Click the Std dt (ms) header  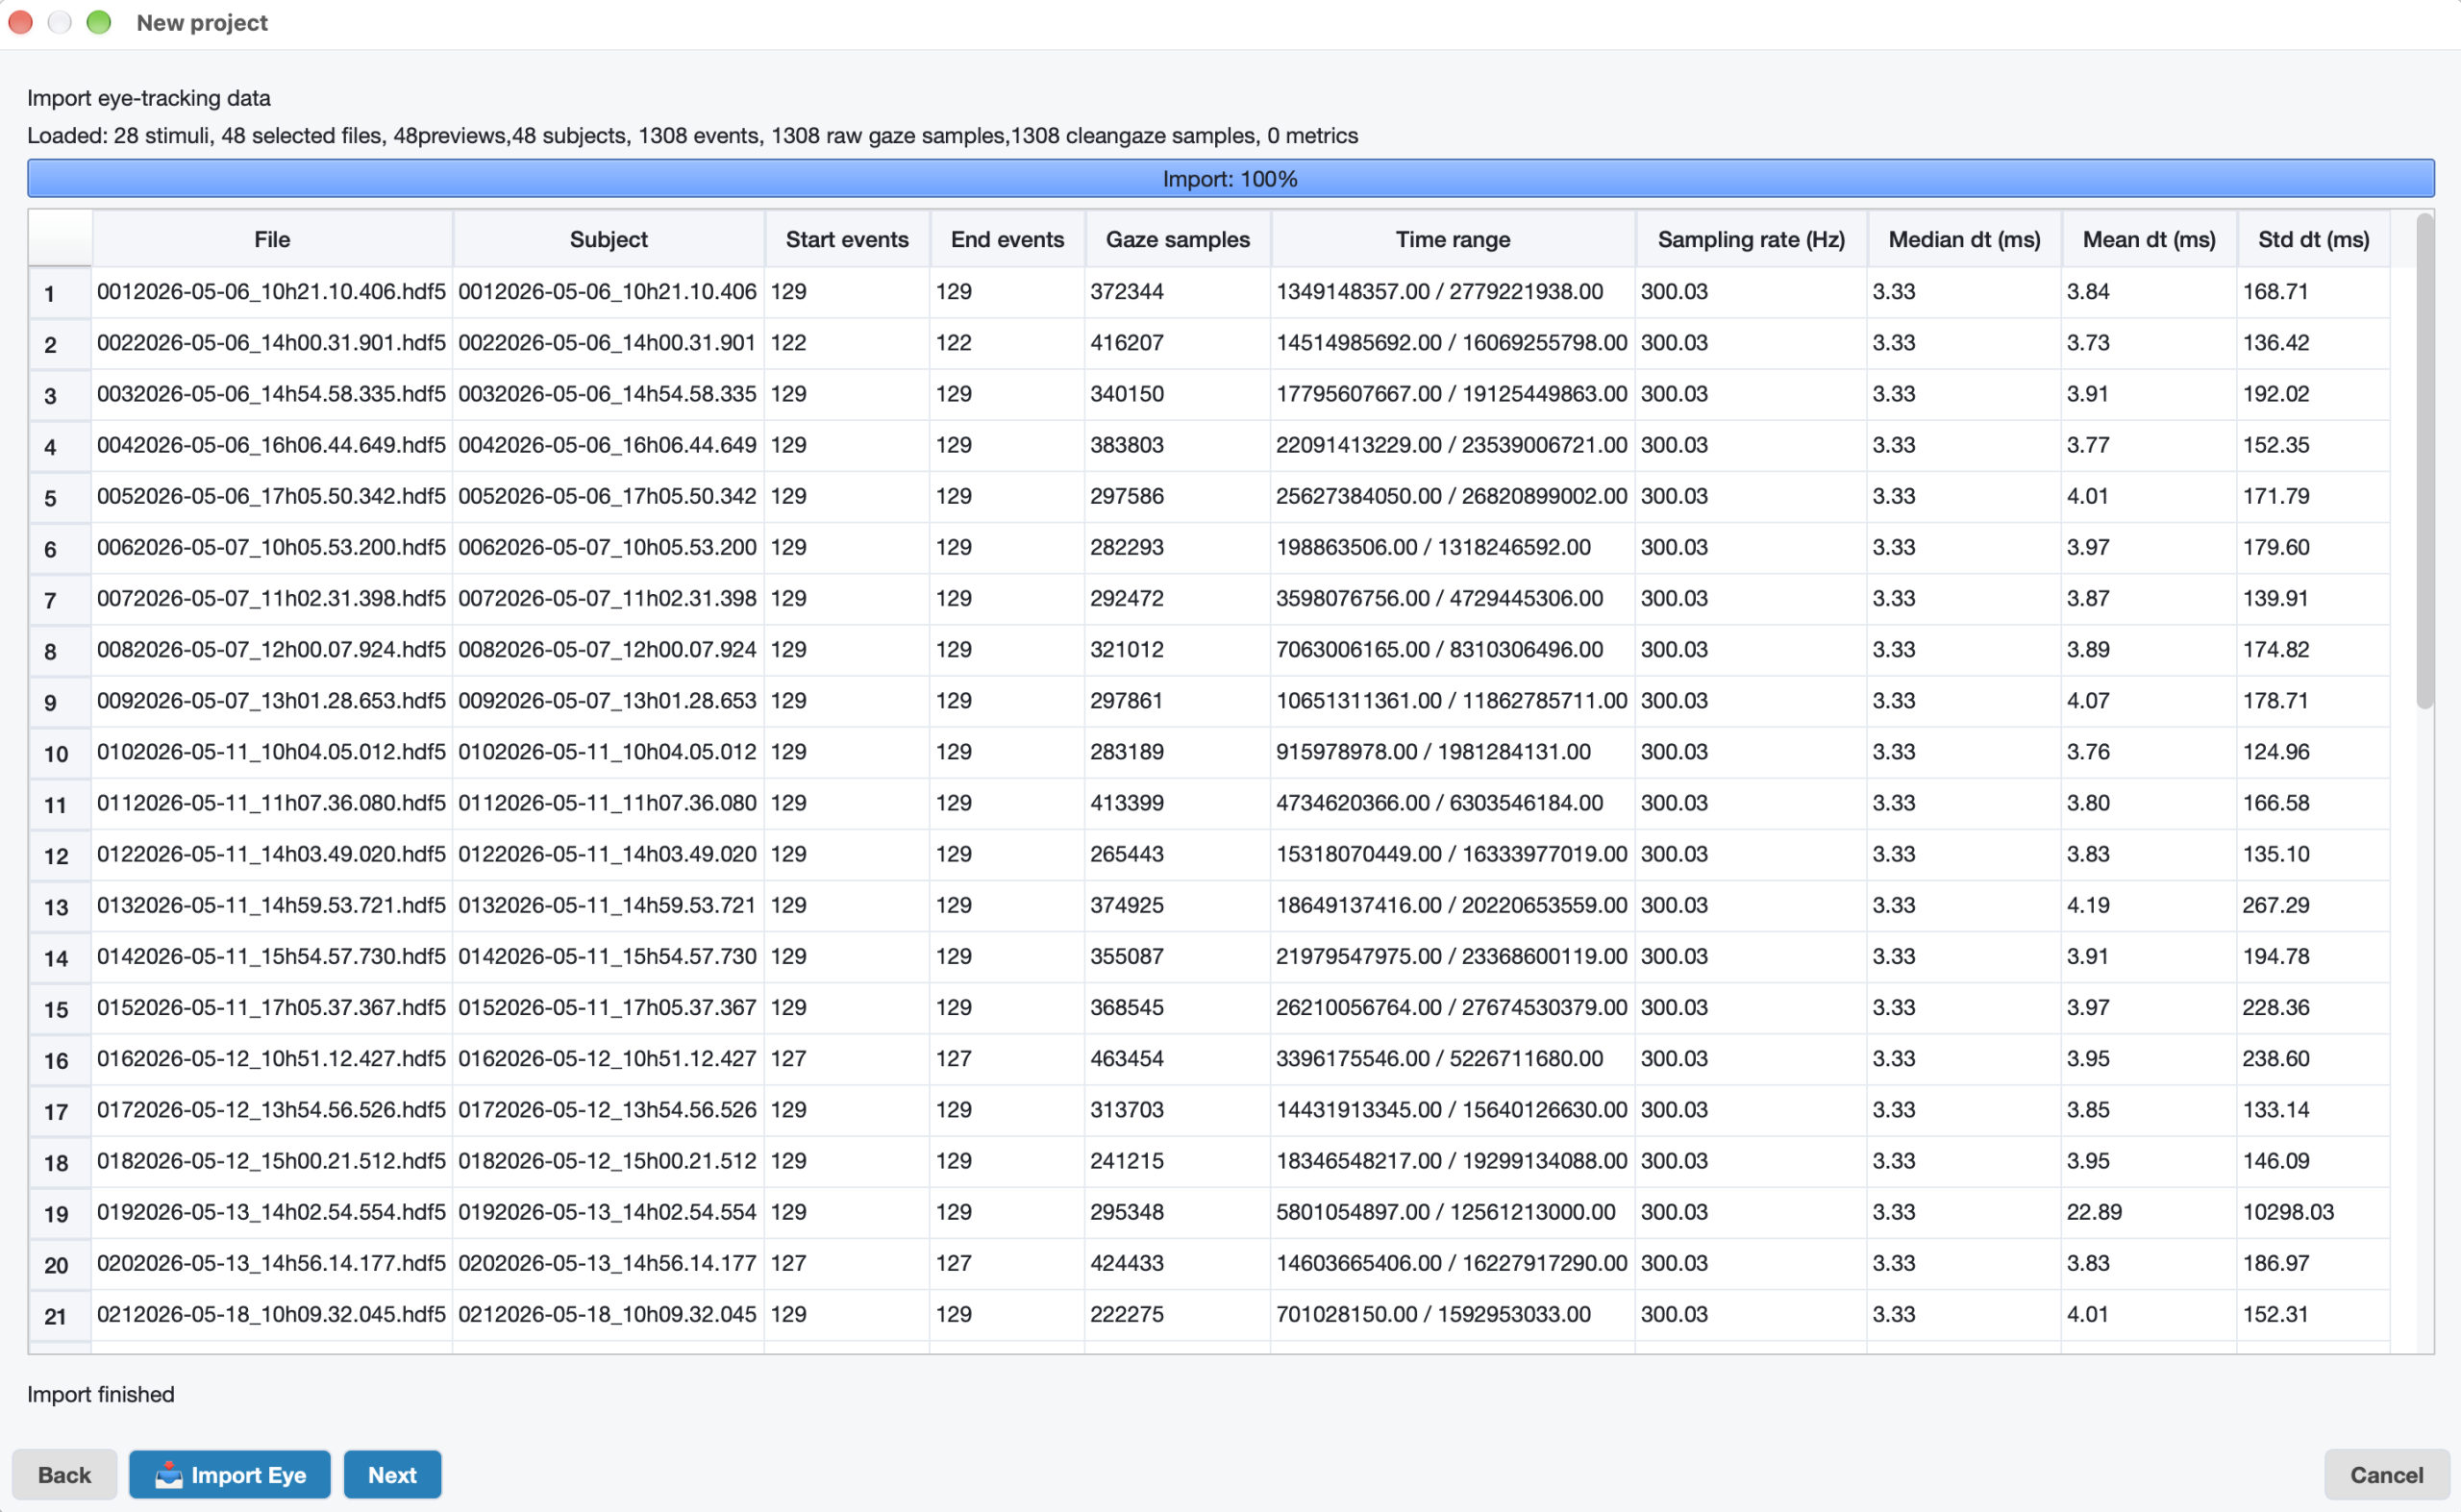click(2313, 239)
